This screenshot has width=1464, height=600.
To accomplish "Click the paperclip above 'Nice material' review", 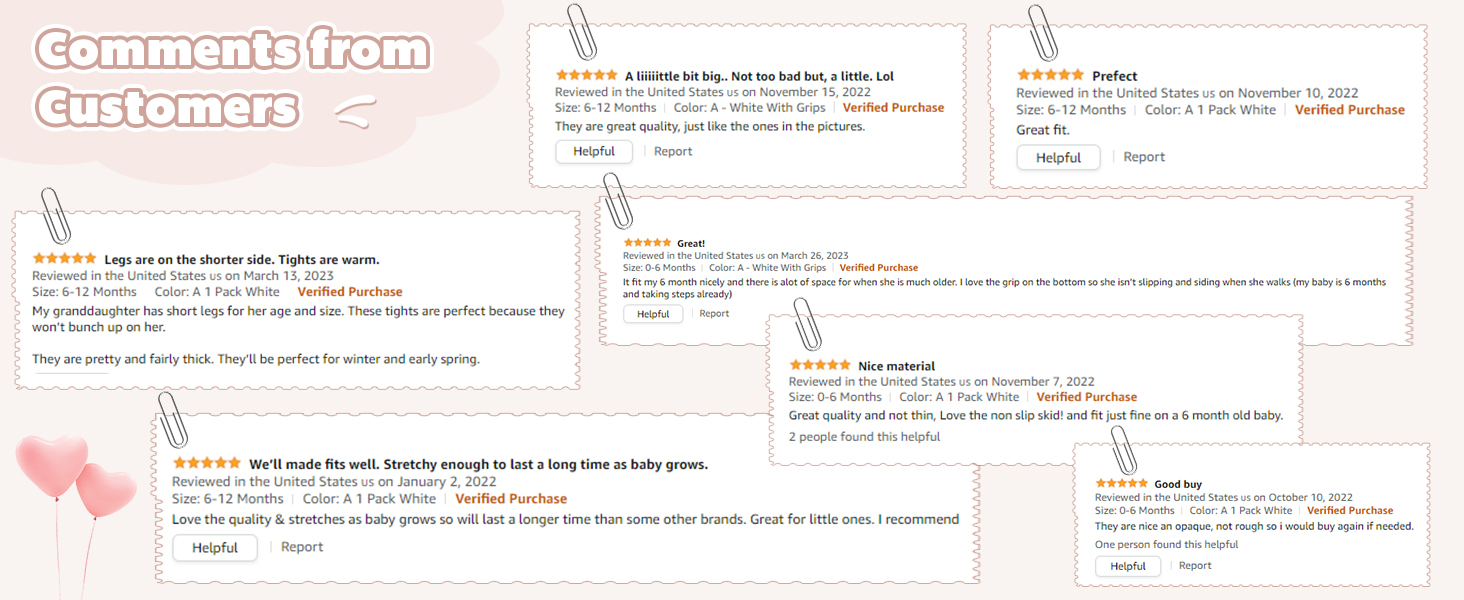I will point(806,322).
